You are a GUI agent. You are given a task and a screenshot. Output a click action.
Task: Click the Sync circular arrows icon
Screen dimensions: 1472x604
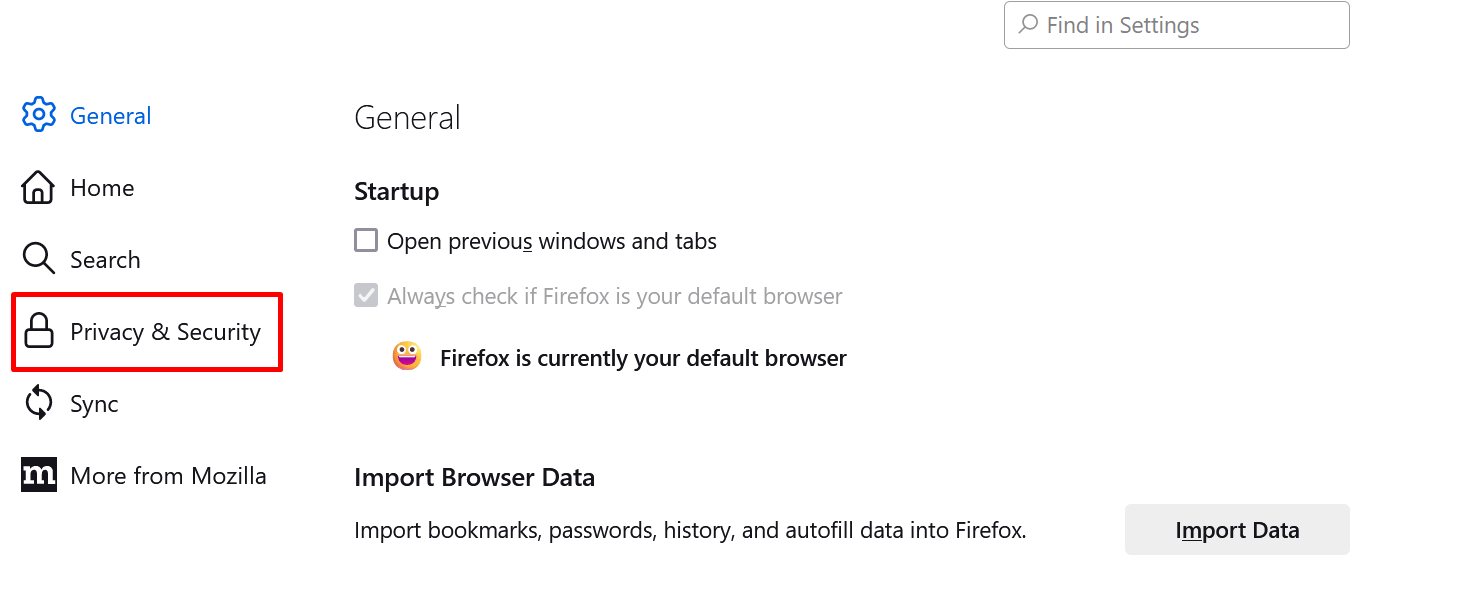pos(38,403)
